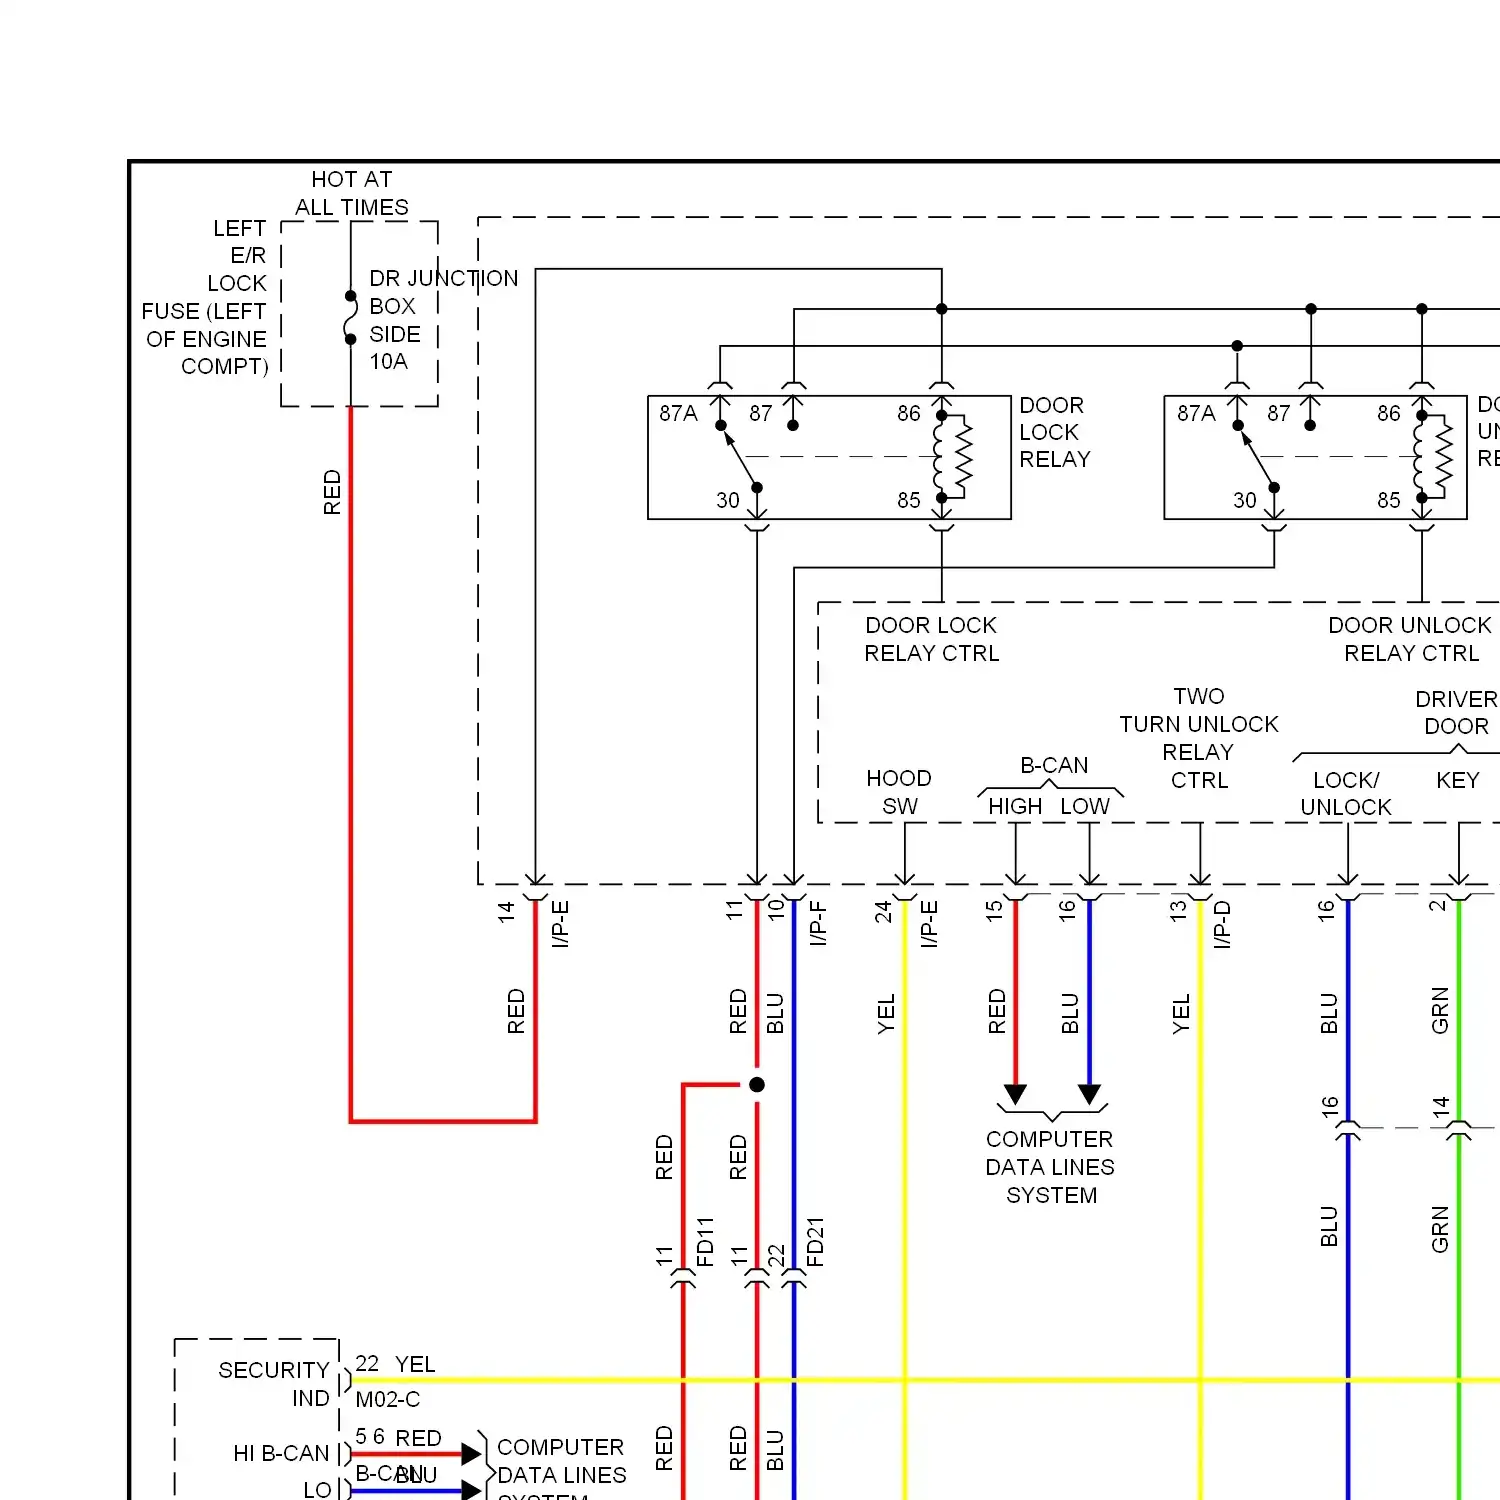Click terminal '30' in the Door Lock Relay

click(728, 500)
